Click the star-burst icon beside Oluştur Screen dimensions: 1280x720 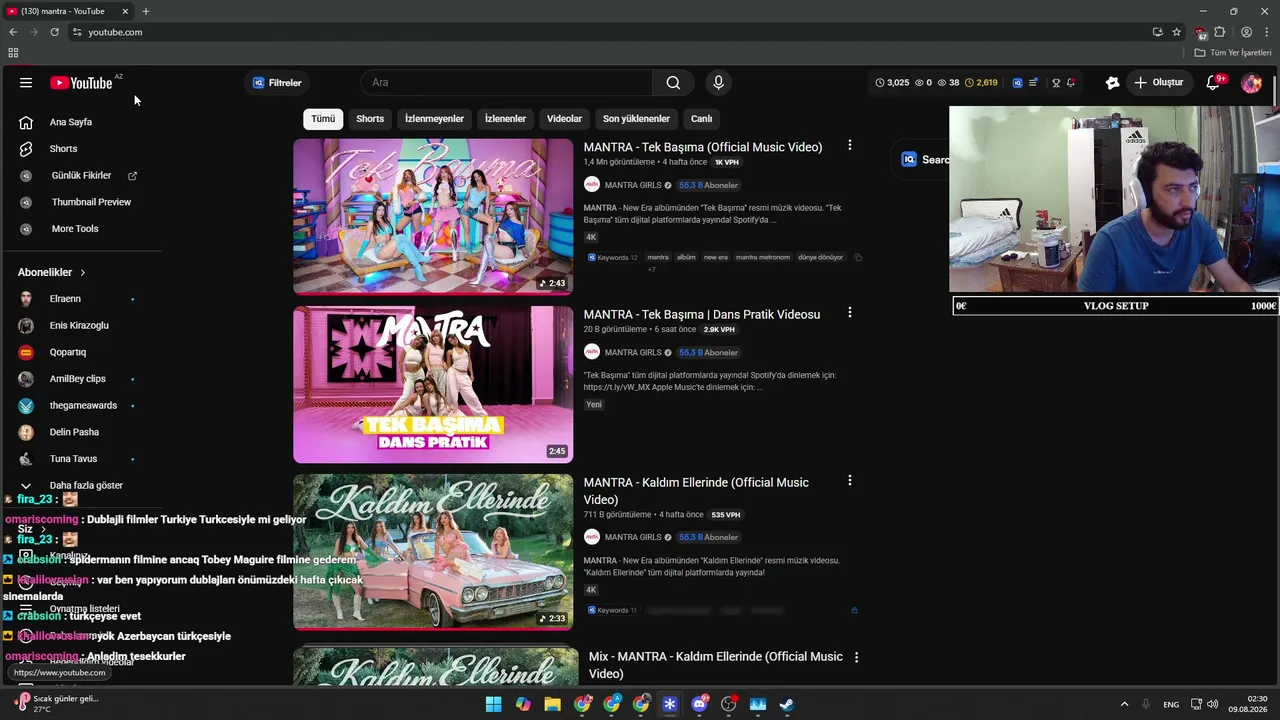(x=1112, y=83)
